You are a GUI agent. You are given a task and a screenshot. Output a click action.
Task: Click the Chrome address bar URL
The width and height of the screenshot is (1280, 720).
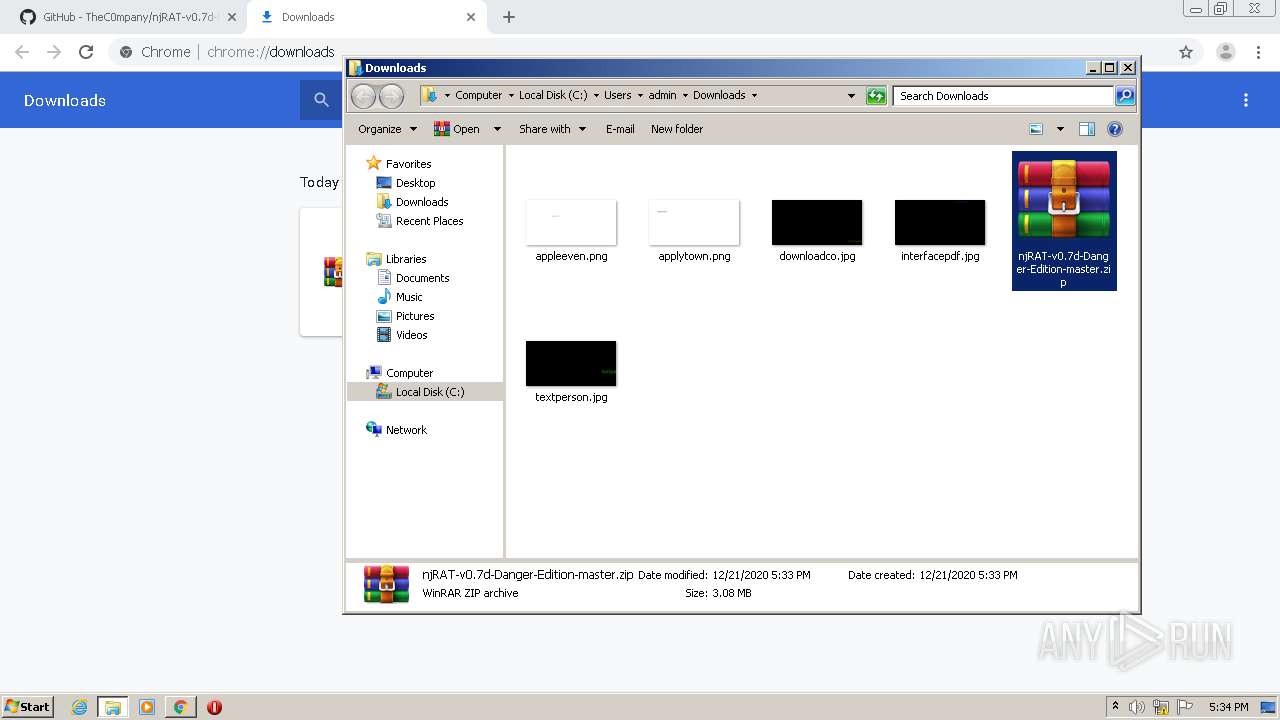click(271, 52)
